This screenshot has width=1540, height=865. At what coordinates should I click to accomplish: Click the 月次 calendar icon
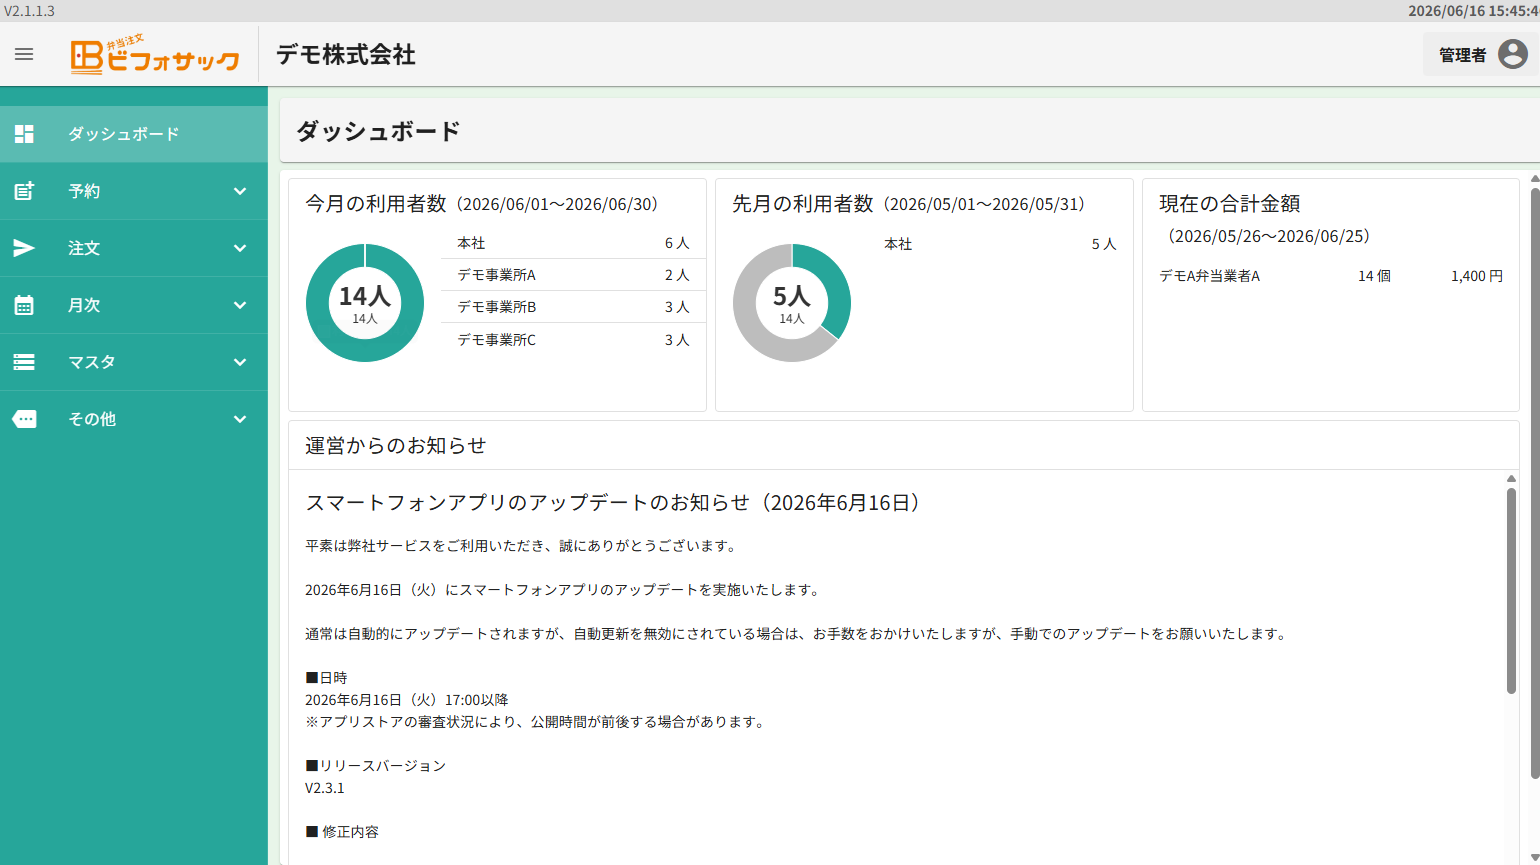point(24,305)
